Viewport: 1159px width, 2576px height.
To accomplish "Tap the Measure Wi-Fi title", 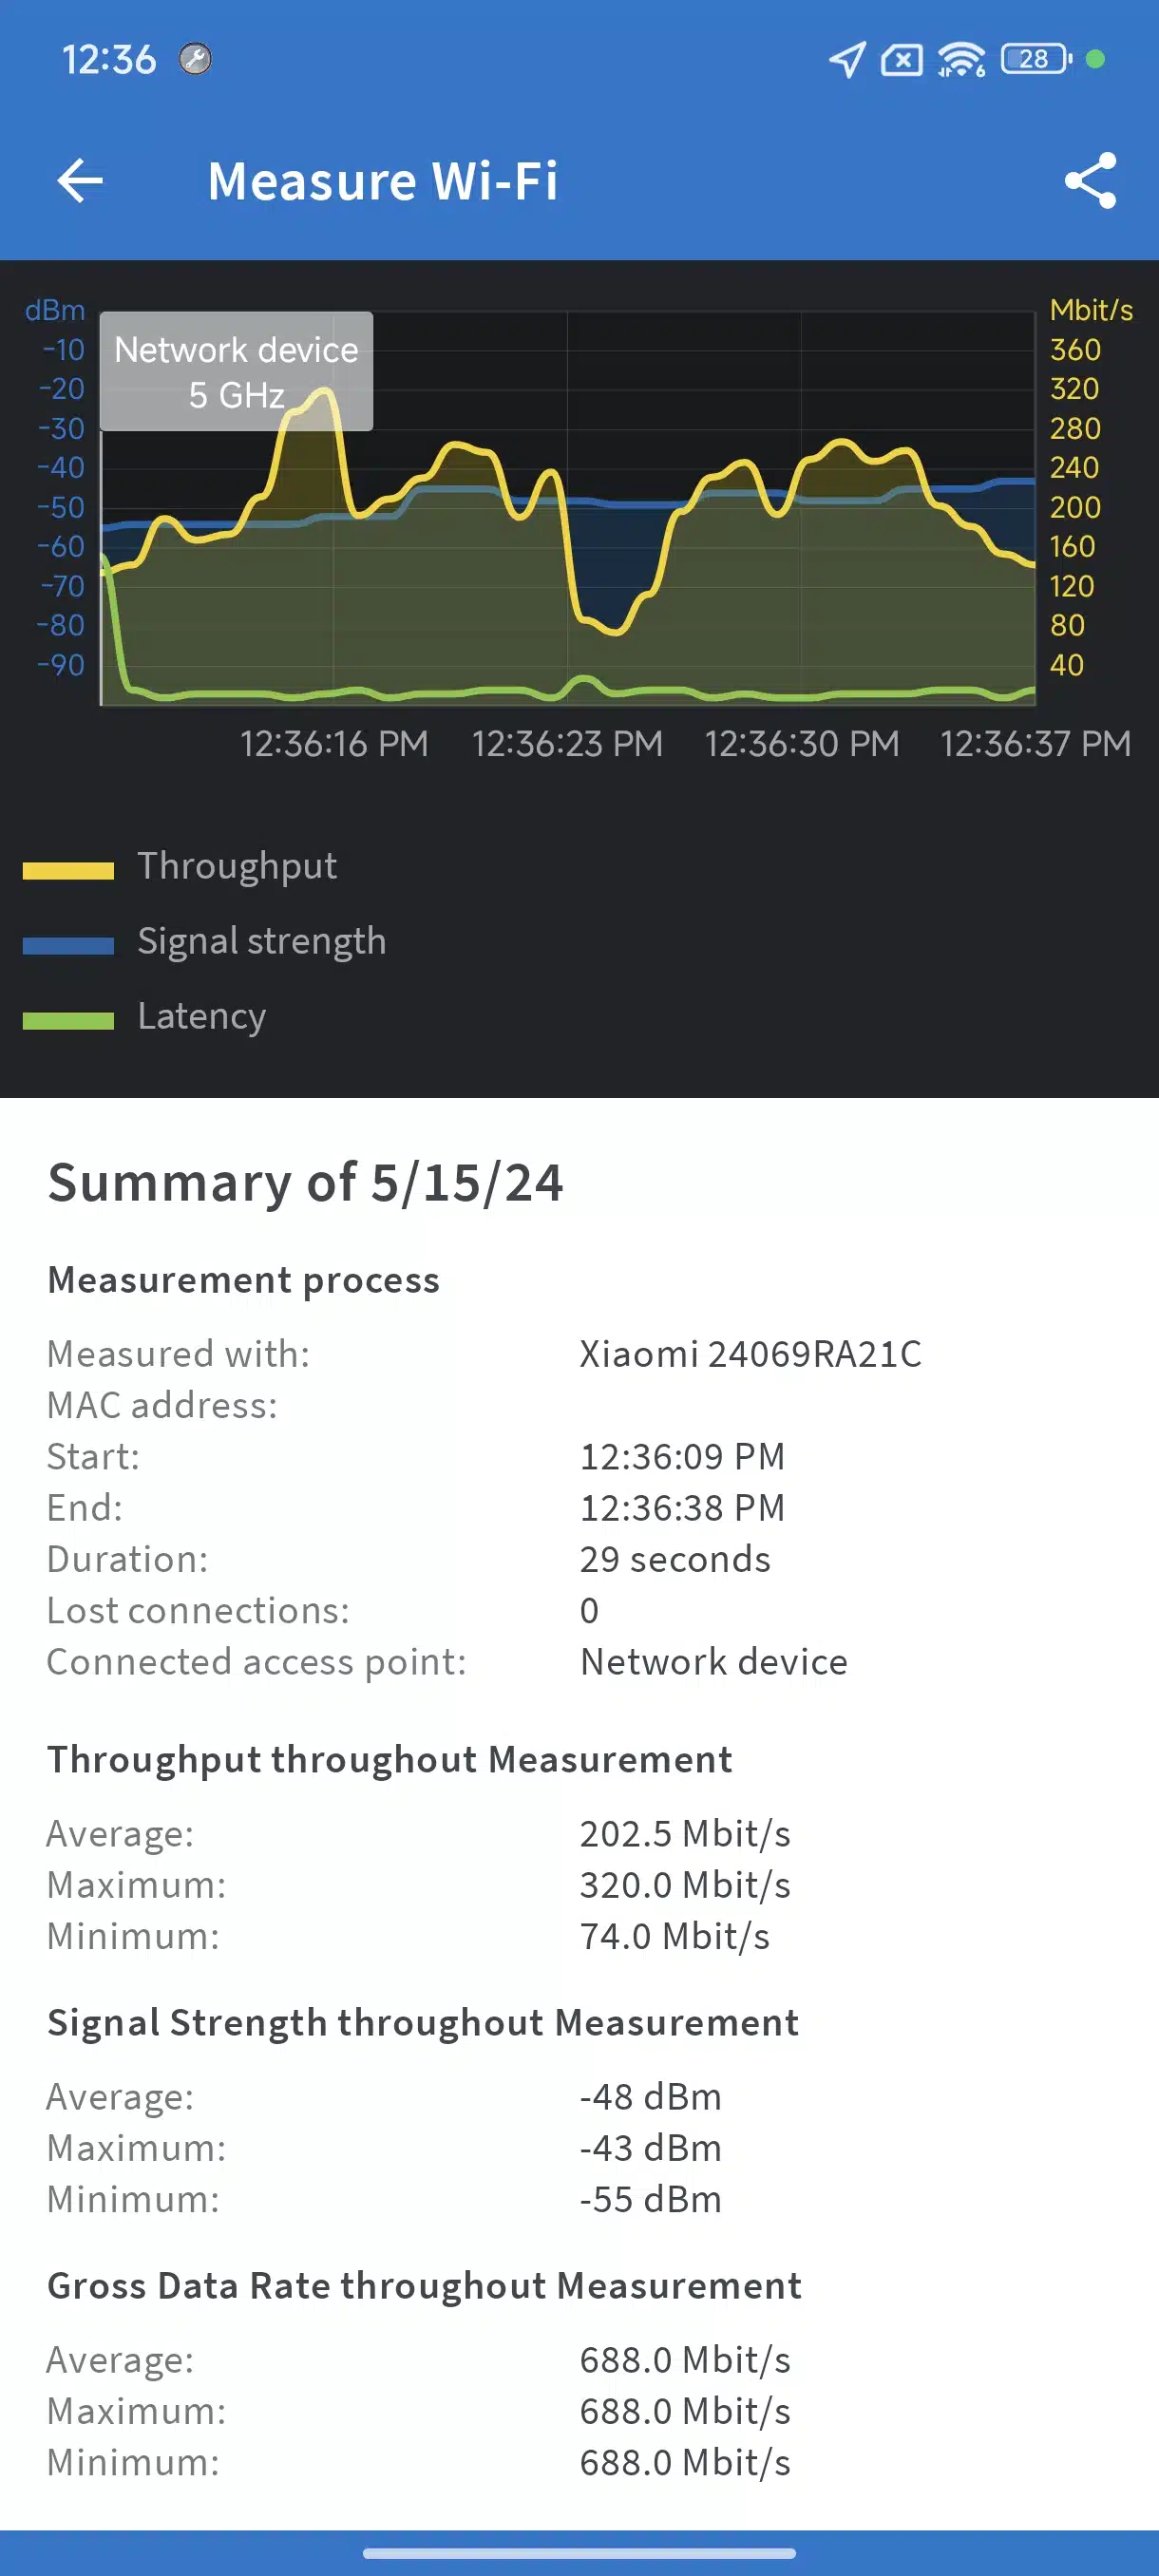I will coord(382,181).
